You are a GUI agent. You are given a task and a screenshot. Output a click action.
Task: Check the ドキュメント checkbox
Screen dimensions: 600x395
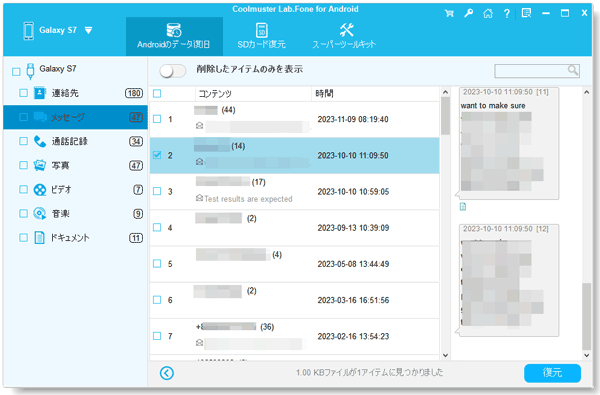click(23, 238)
